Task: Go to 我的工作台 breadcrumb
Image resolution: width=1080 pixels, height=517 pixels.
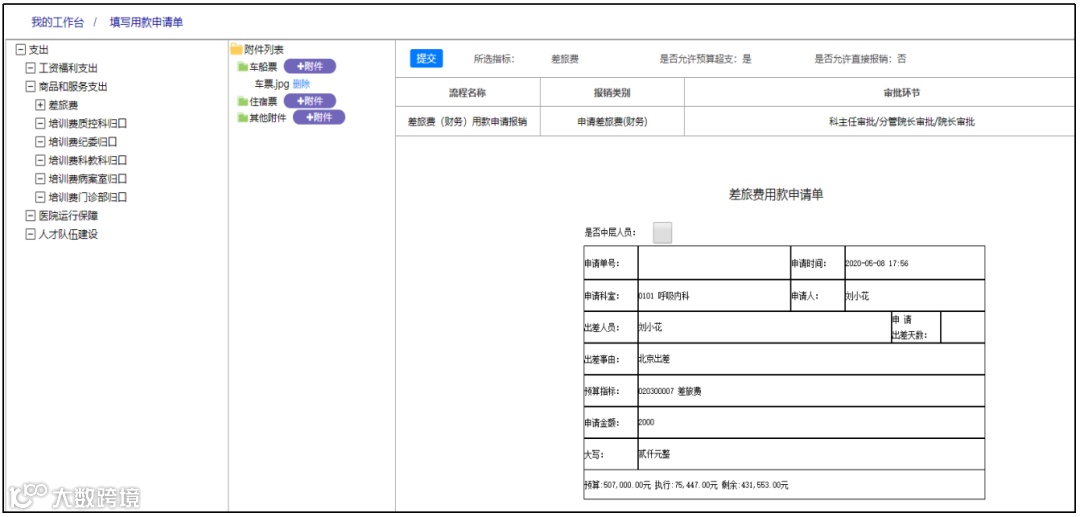Action: tap(57, 22)
